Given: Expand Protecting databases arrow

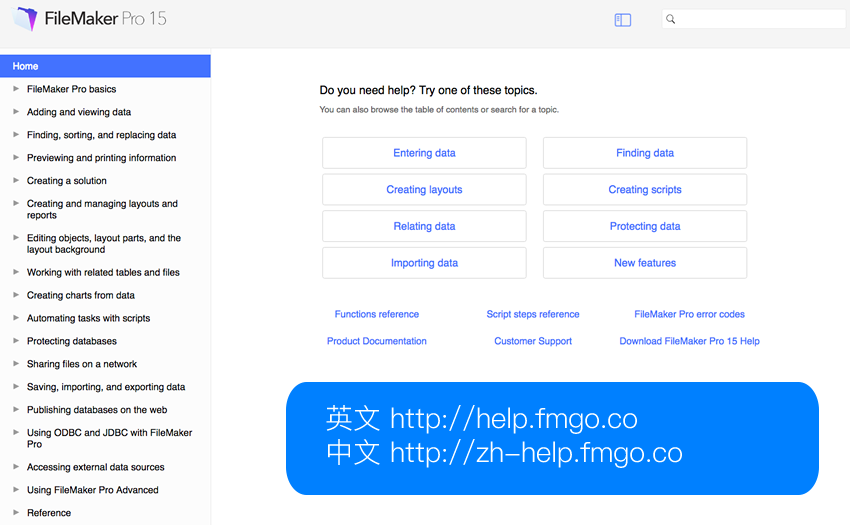Looking at the screenshot, I should click(x=16, y=340).
